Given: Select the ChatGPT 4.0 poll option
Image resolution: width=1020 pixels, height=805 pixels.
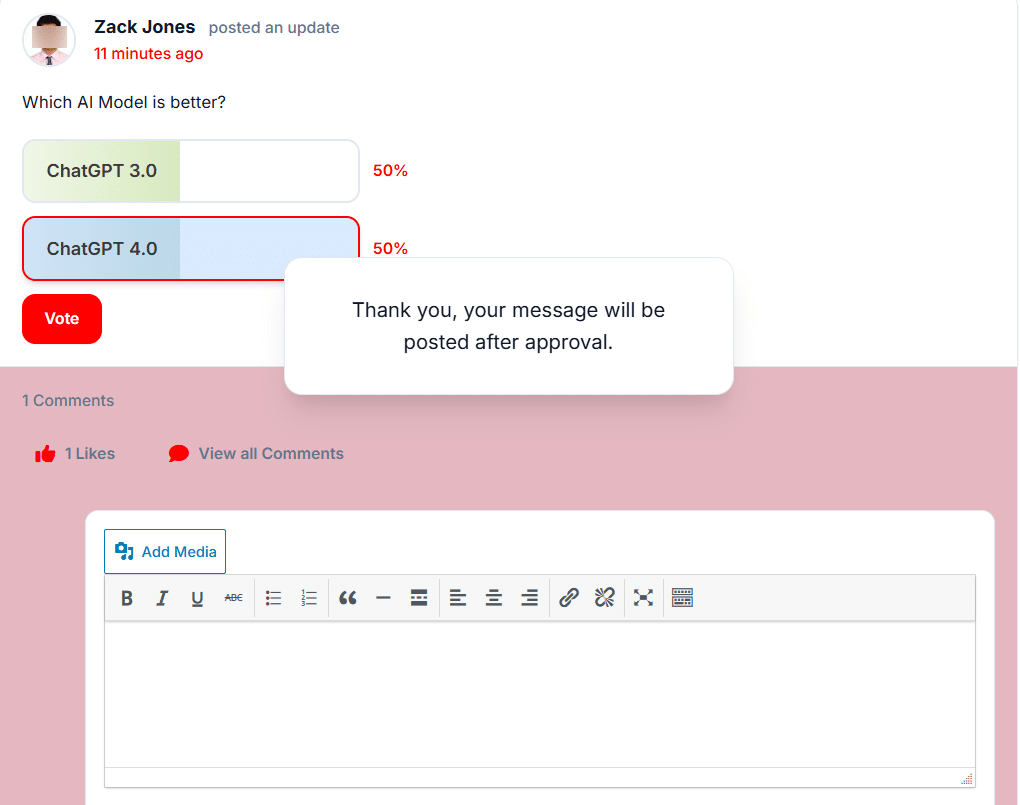Looking at the screenshot, I should point(191,249).
